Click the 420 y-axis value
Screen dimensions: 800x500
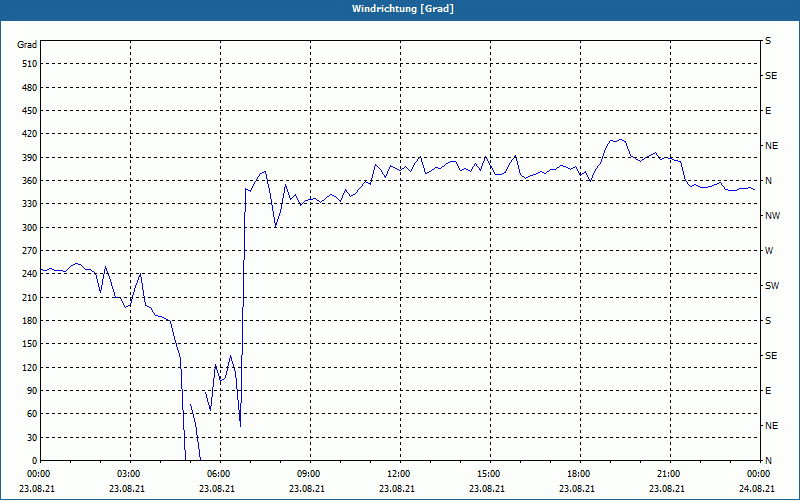30,134
